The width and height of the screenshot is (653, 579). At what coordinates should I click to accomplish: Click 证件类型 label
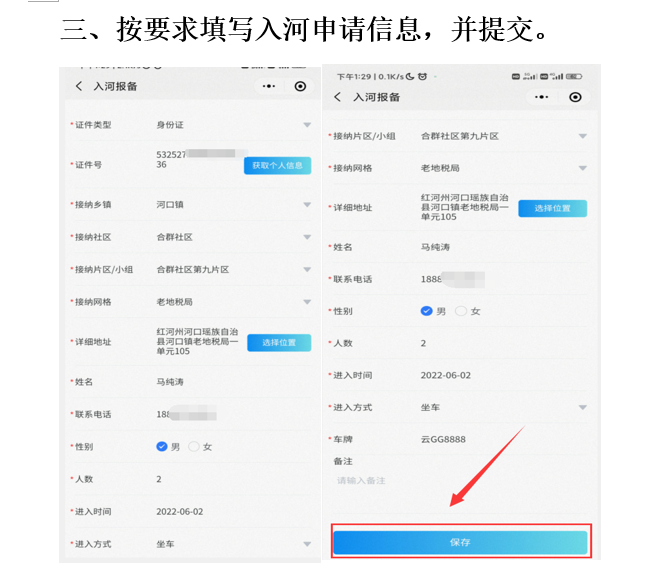[x=93, y=125]
